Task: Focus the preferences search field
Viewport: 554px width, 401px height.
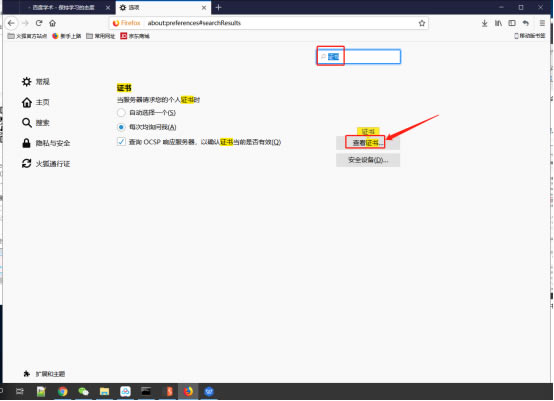Action: tap(359, 57)
